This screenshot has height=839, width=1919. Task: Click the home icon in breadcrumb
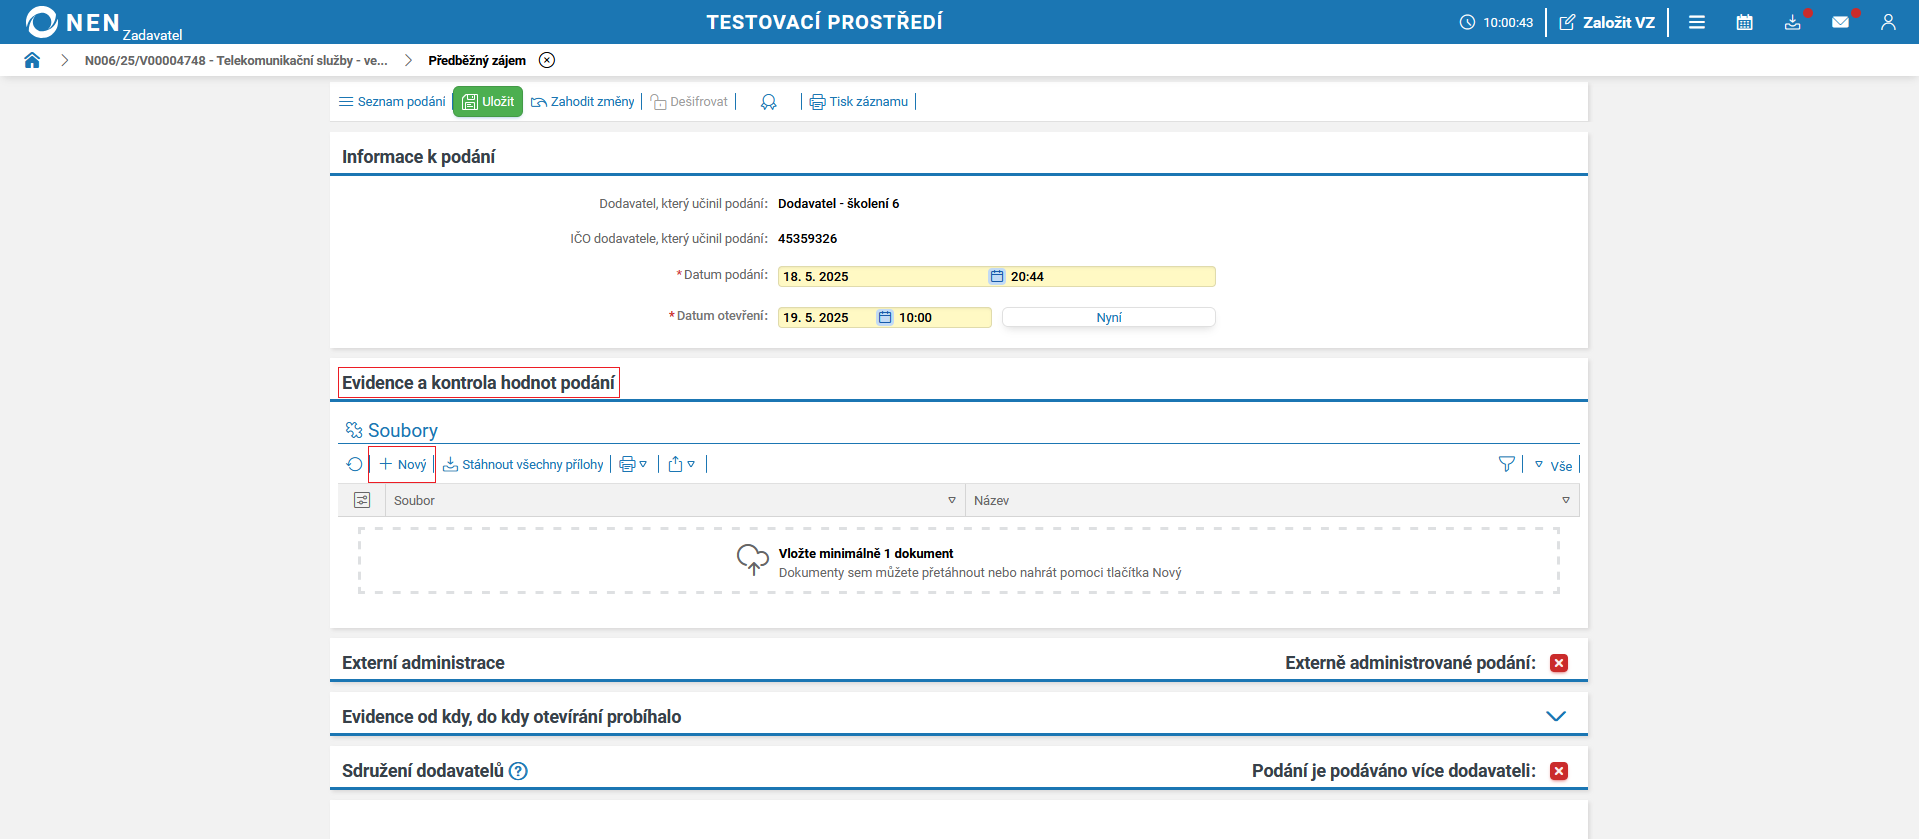pos(32,60)
